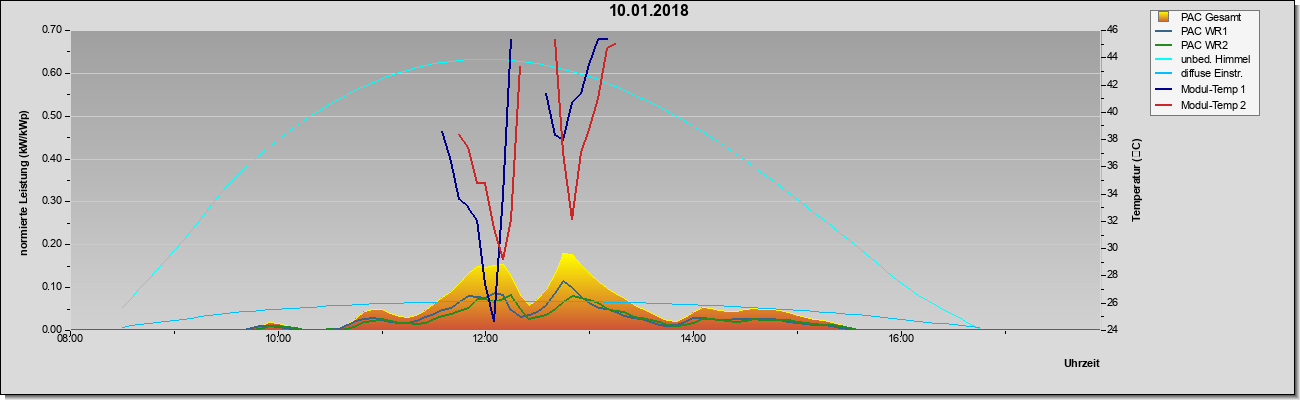The height and width of the screenshot is (400, 1300).
Task: Click the 16:00 time axis tick label
Action: click(x=900, y=339)
